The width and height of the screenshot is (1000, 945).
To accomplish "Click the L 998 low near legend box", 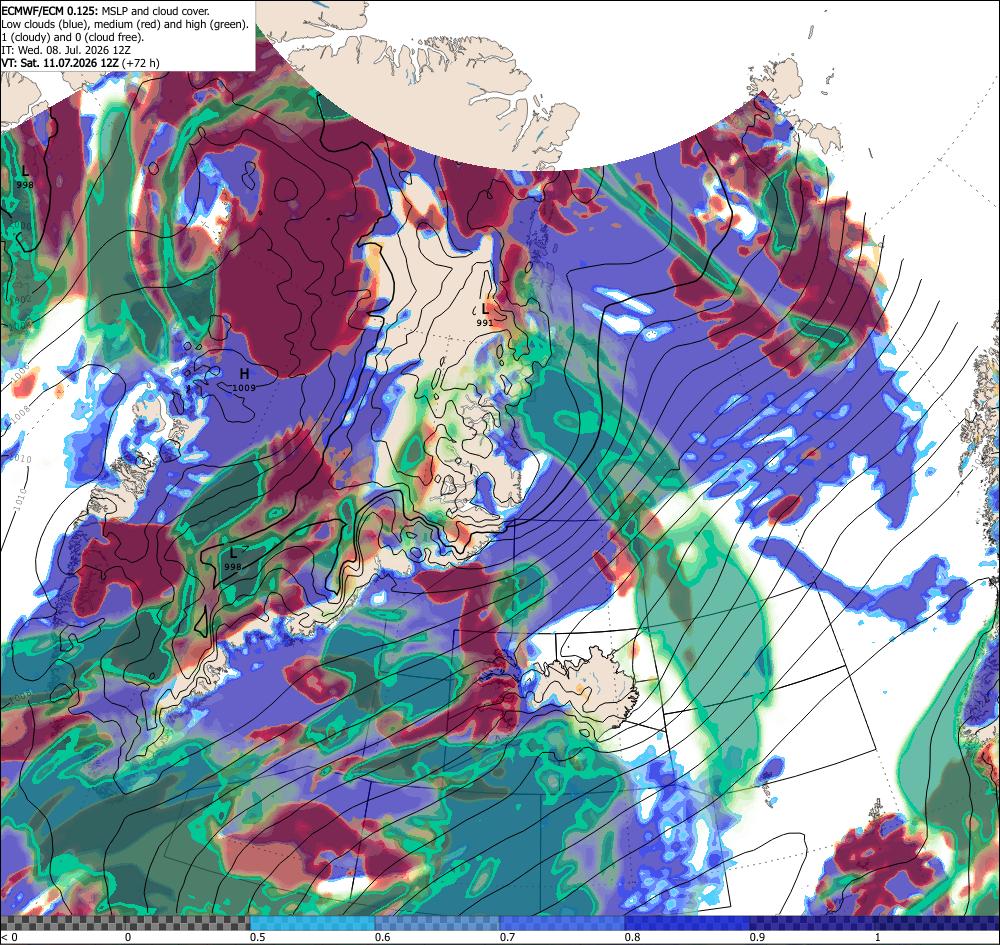I will pos(25,177).
